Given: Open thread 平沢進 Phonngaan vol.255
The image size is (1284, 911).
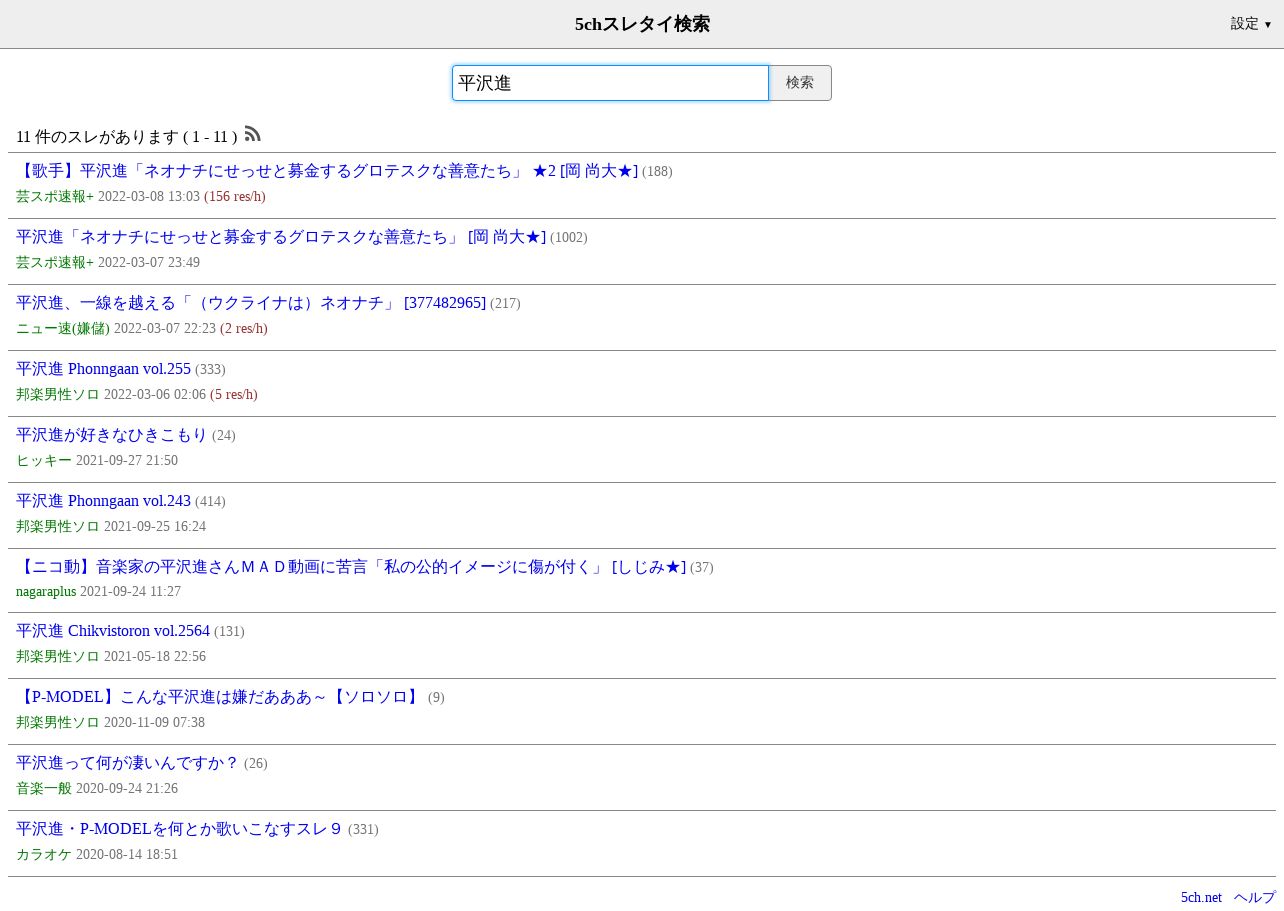Looking at the screenshot, I should click(x=103, y=369).
